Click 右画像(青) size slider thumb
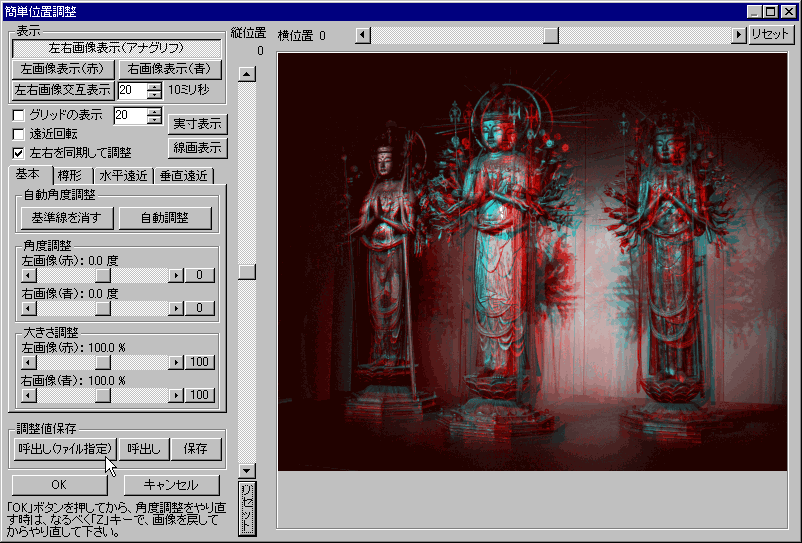The height and width of the screenshot is (543, 802). (x=103, y=395)
